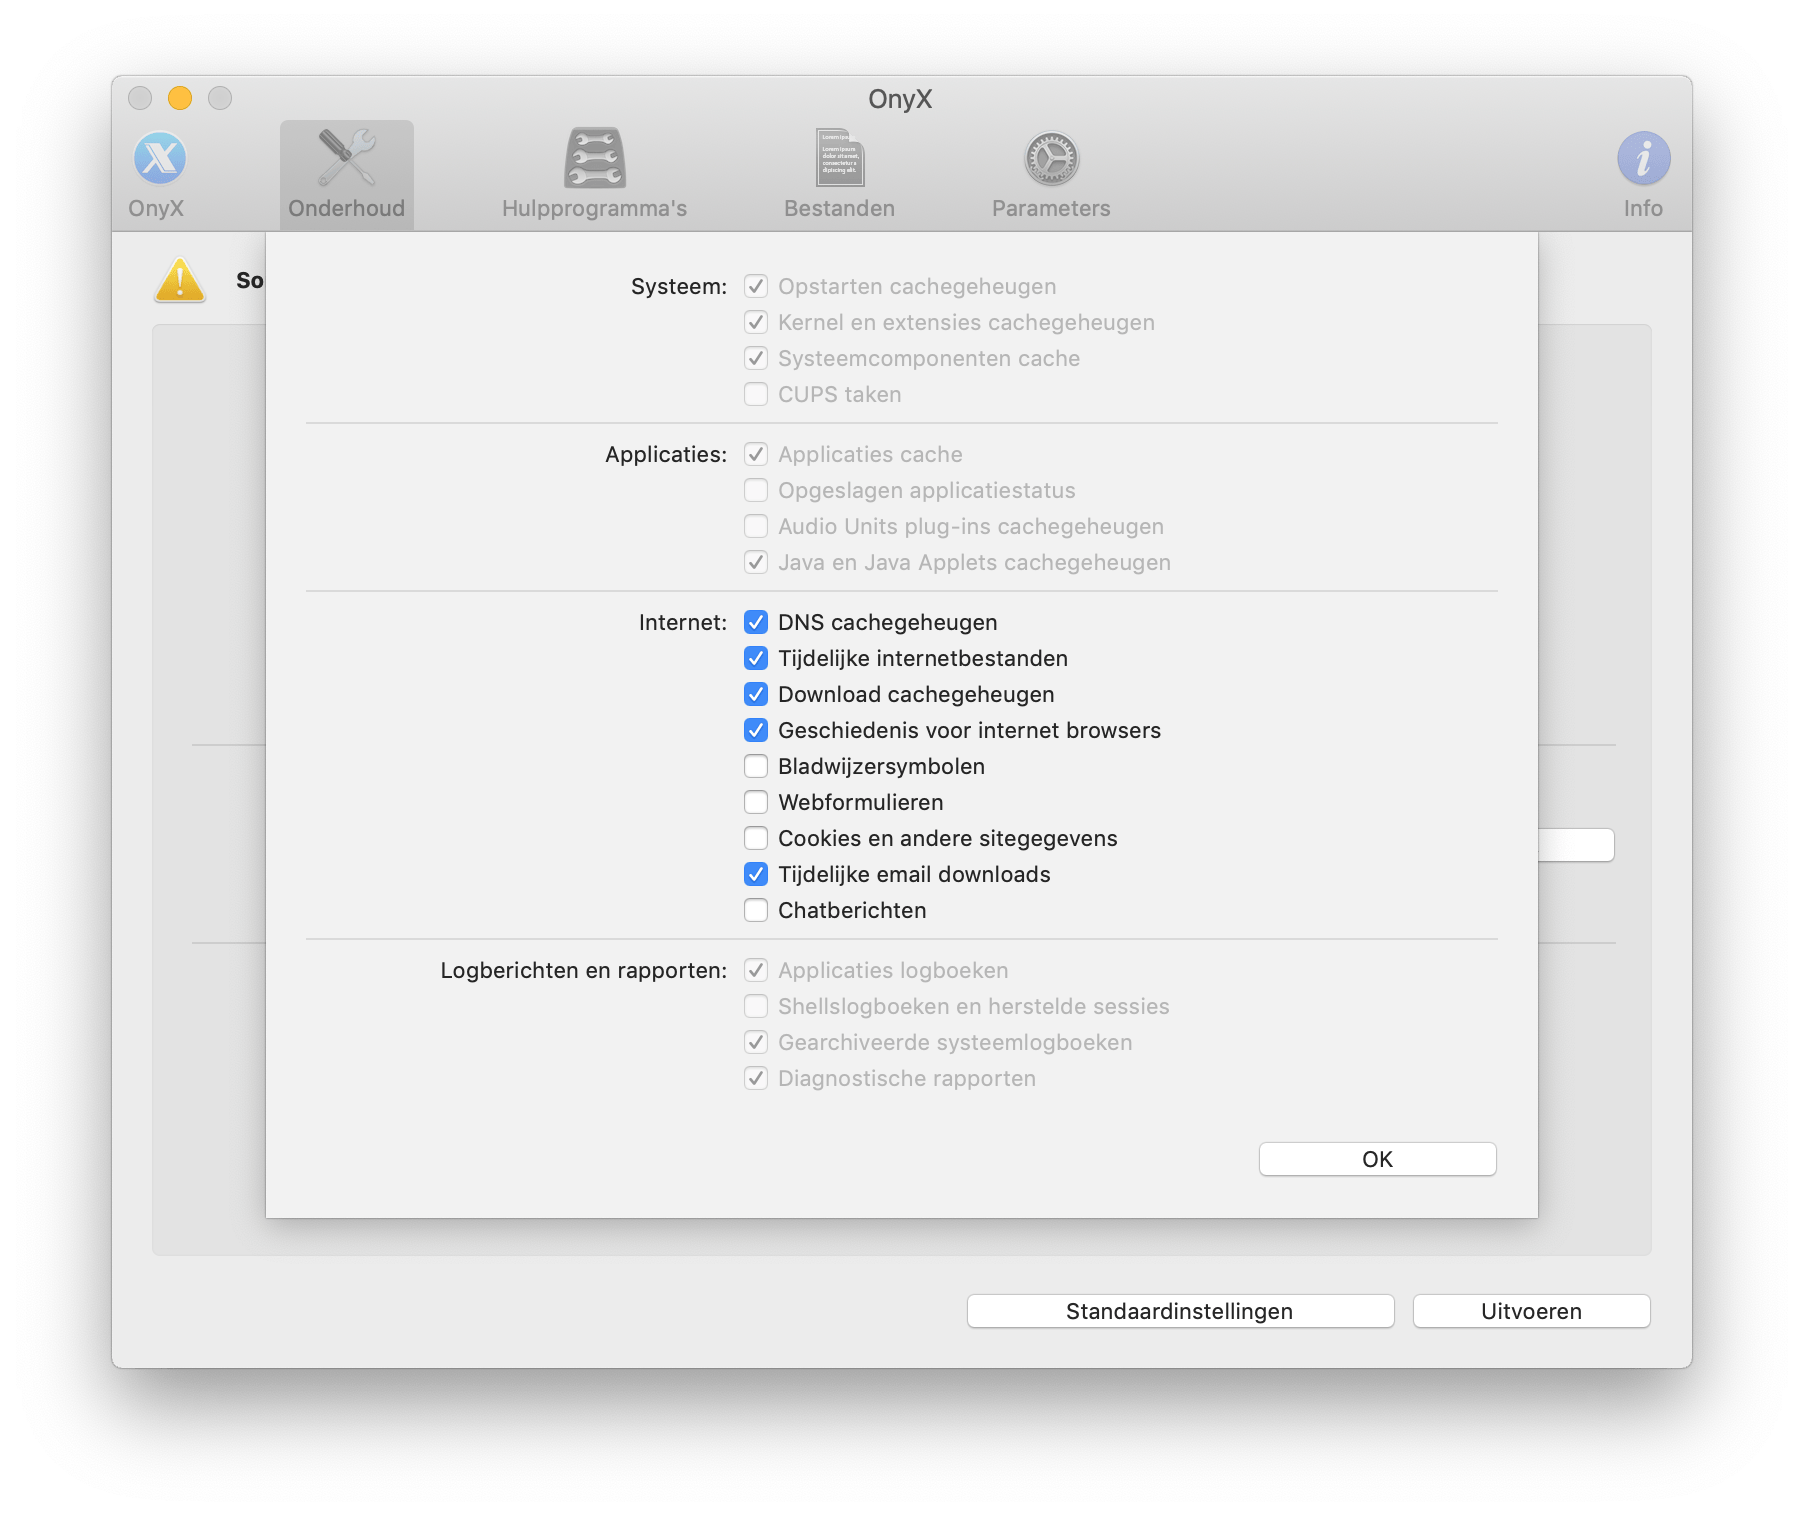Click the yellow warning triangle icon
The width and height of the screenshot is (1804, 1516).
(180, 280)
